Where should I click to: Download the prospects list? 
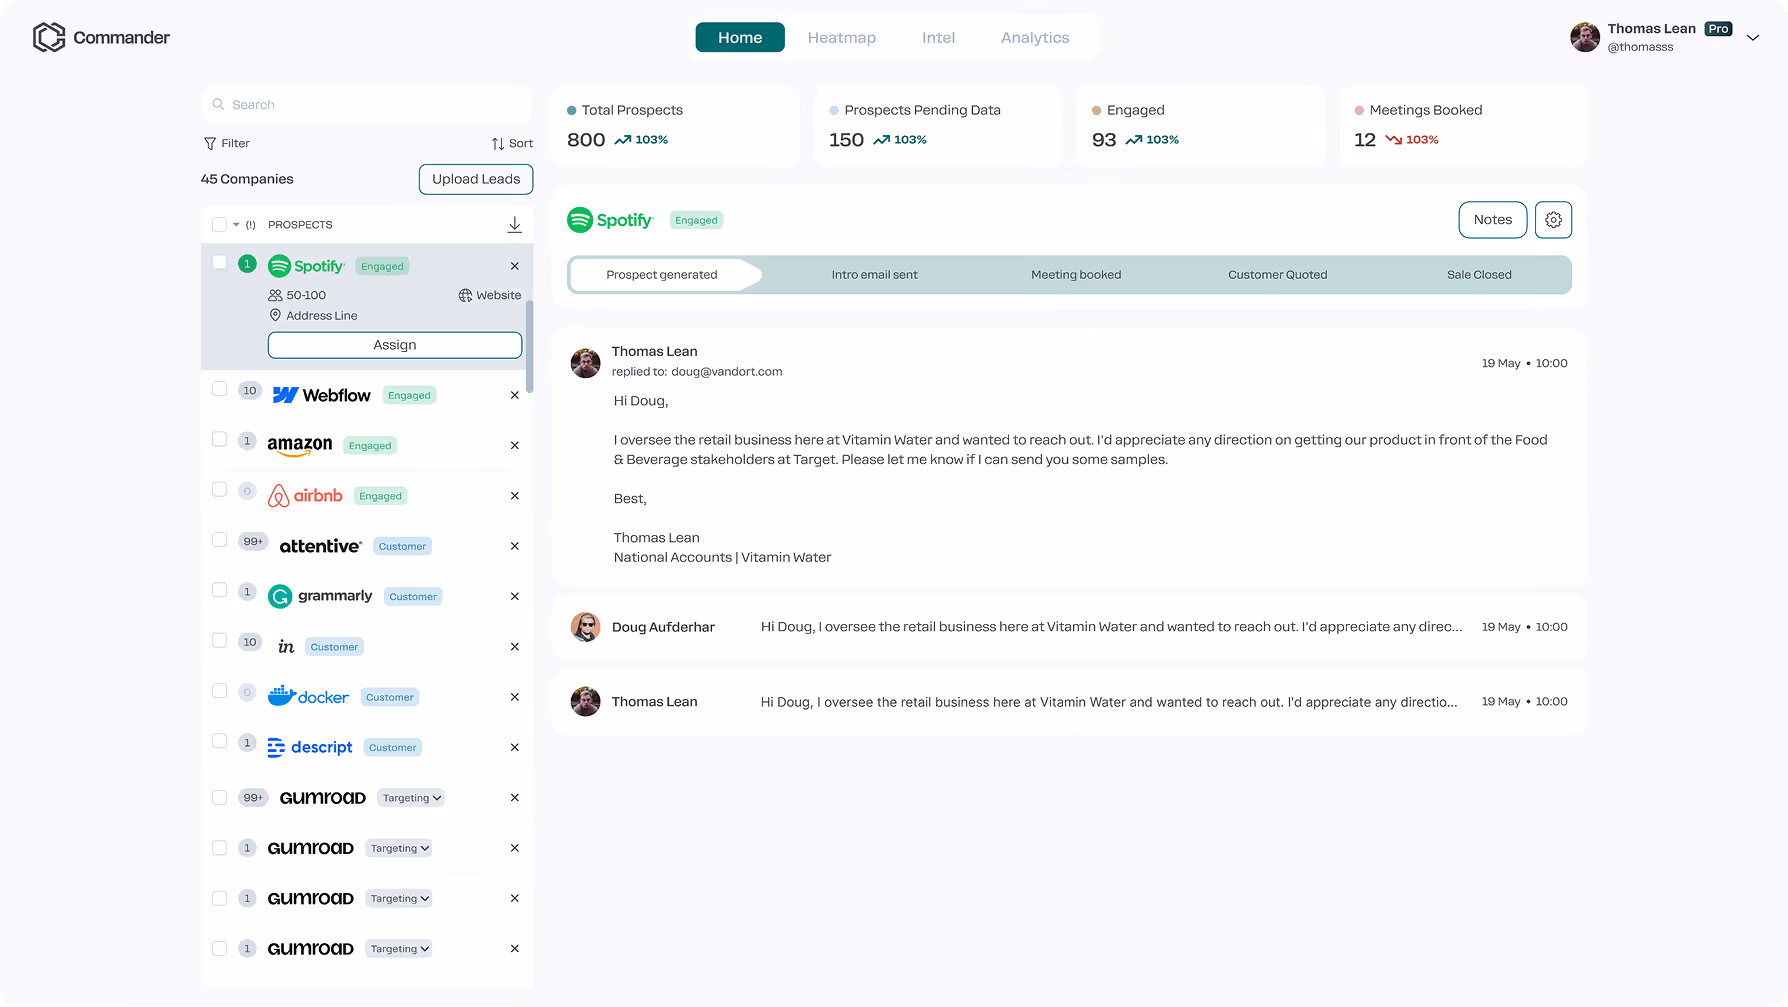pyautogui.click(x=514, y=225)
